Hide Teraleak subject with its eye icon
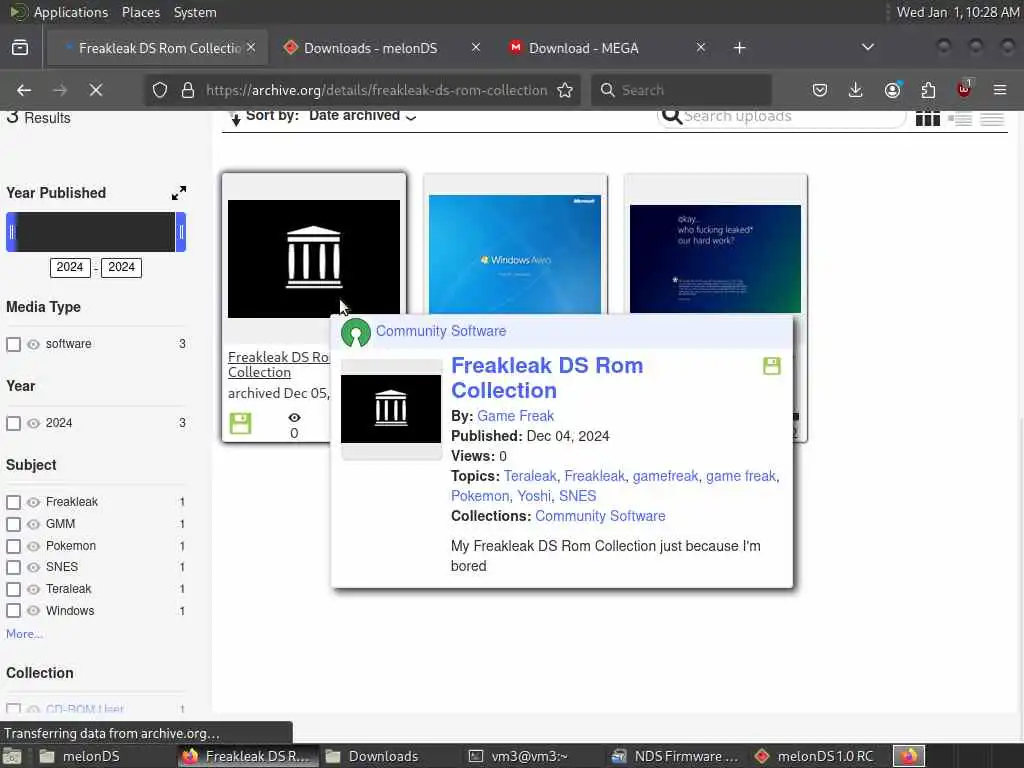1024x768 pixels. coord(33,589)
